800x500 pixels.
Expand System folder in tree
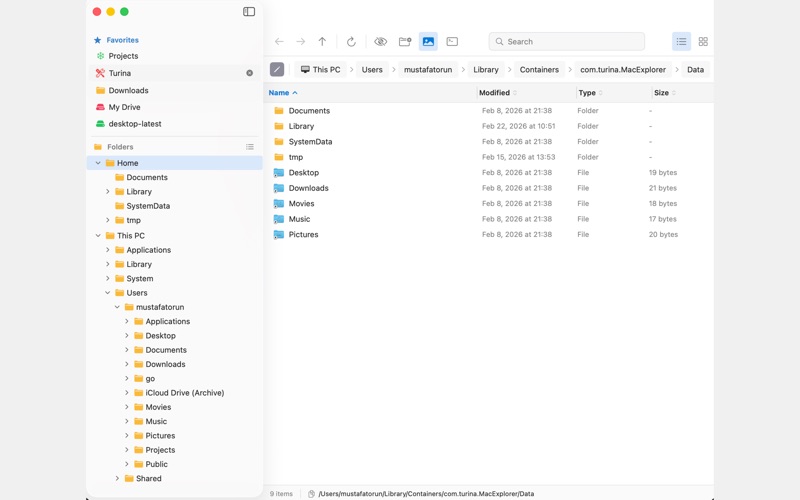pyautogui.click(x=108, y=279)
